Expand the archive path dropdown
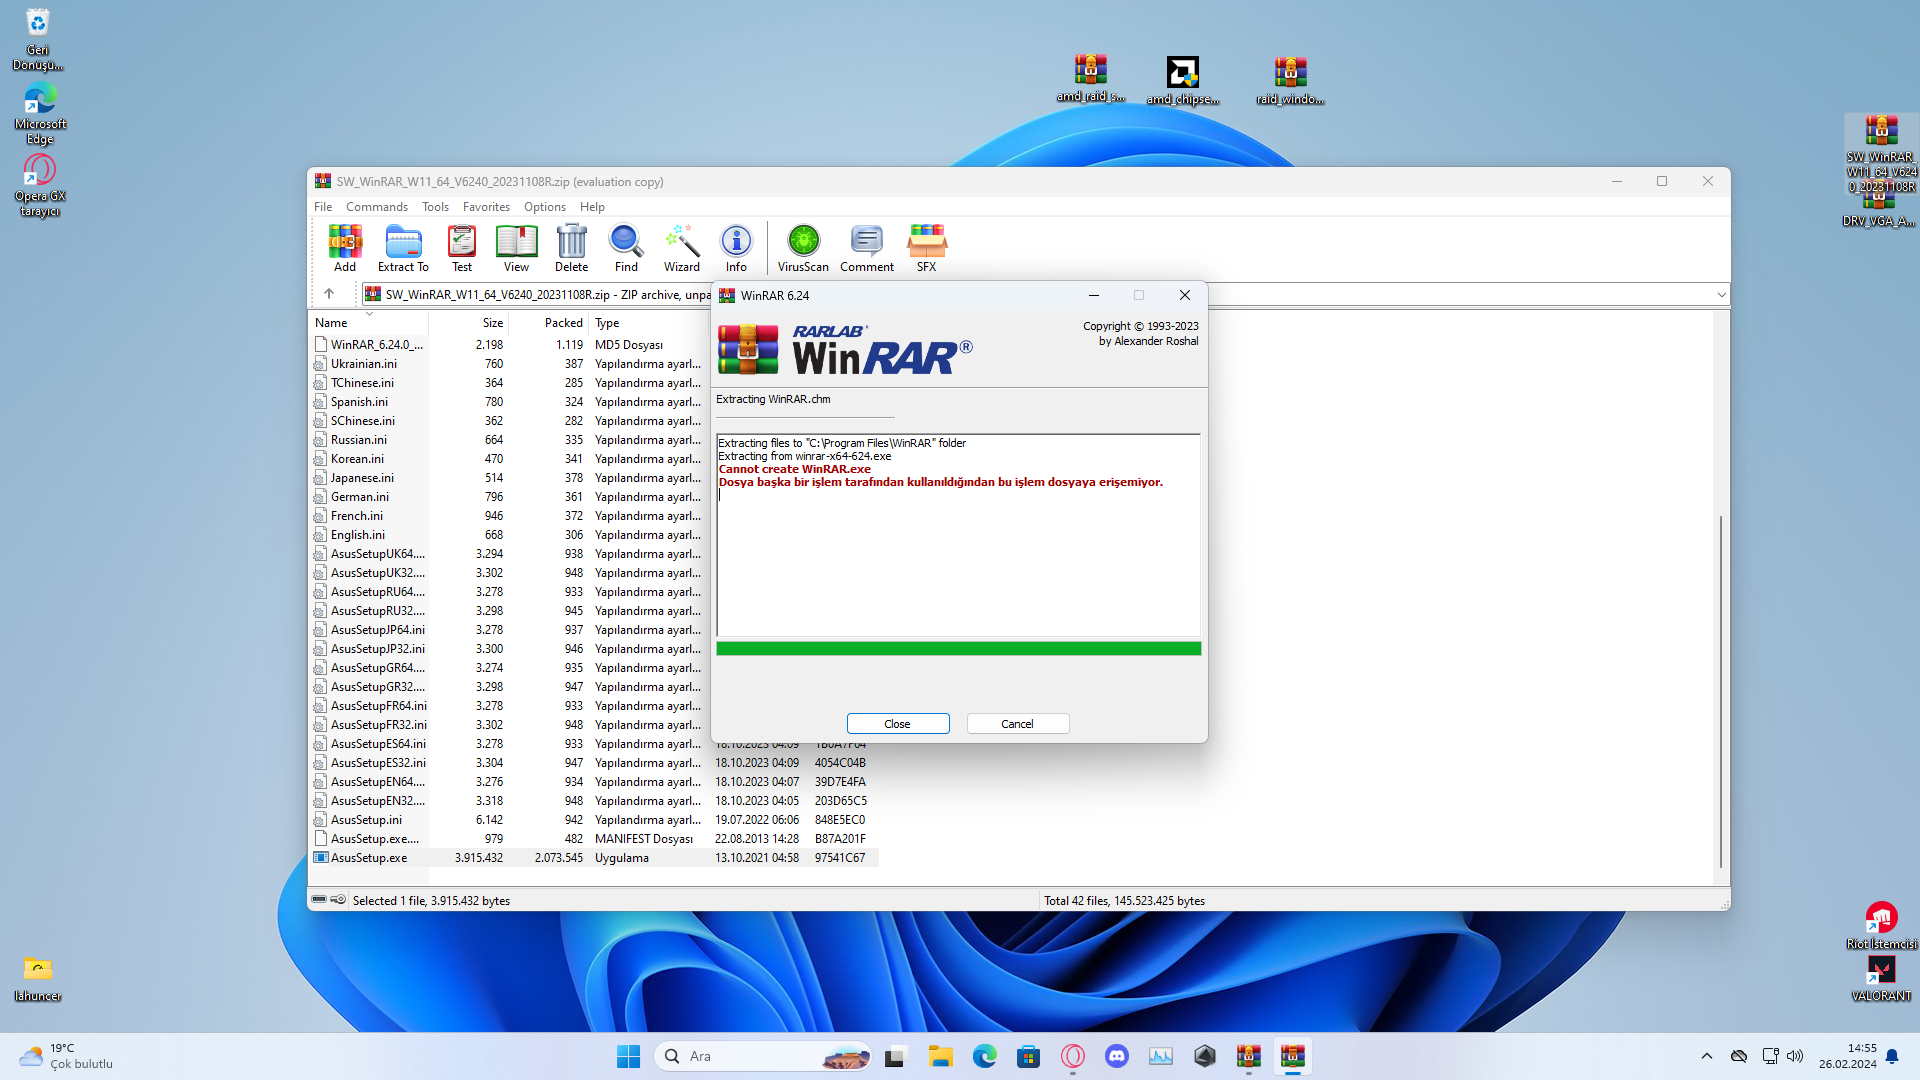 [1721, 295]
